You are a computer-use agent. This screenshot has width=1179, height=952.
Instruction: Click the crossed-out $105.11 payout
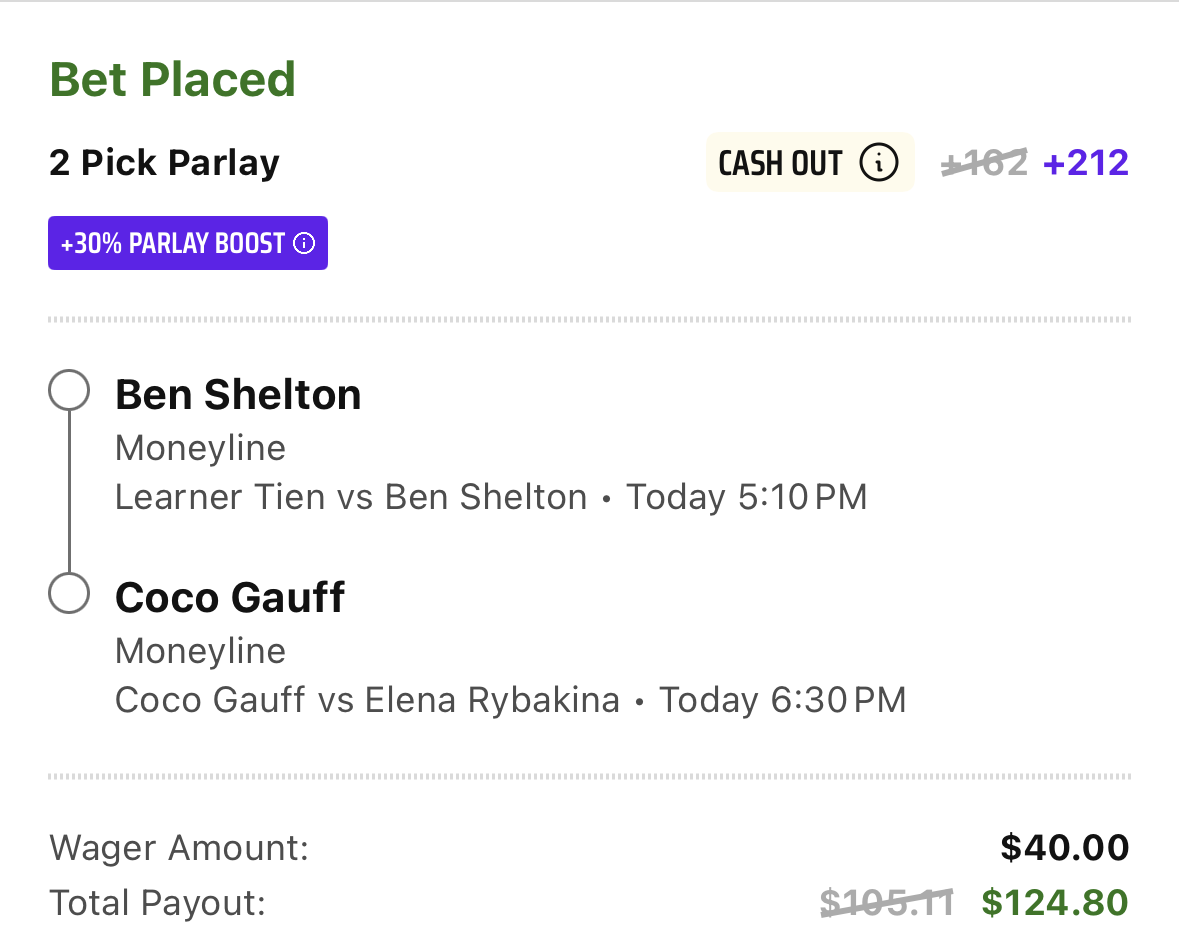[x=887, y=902]
